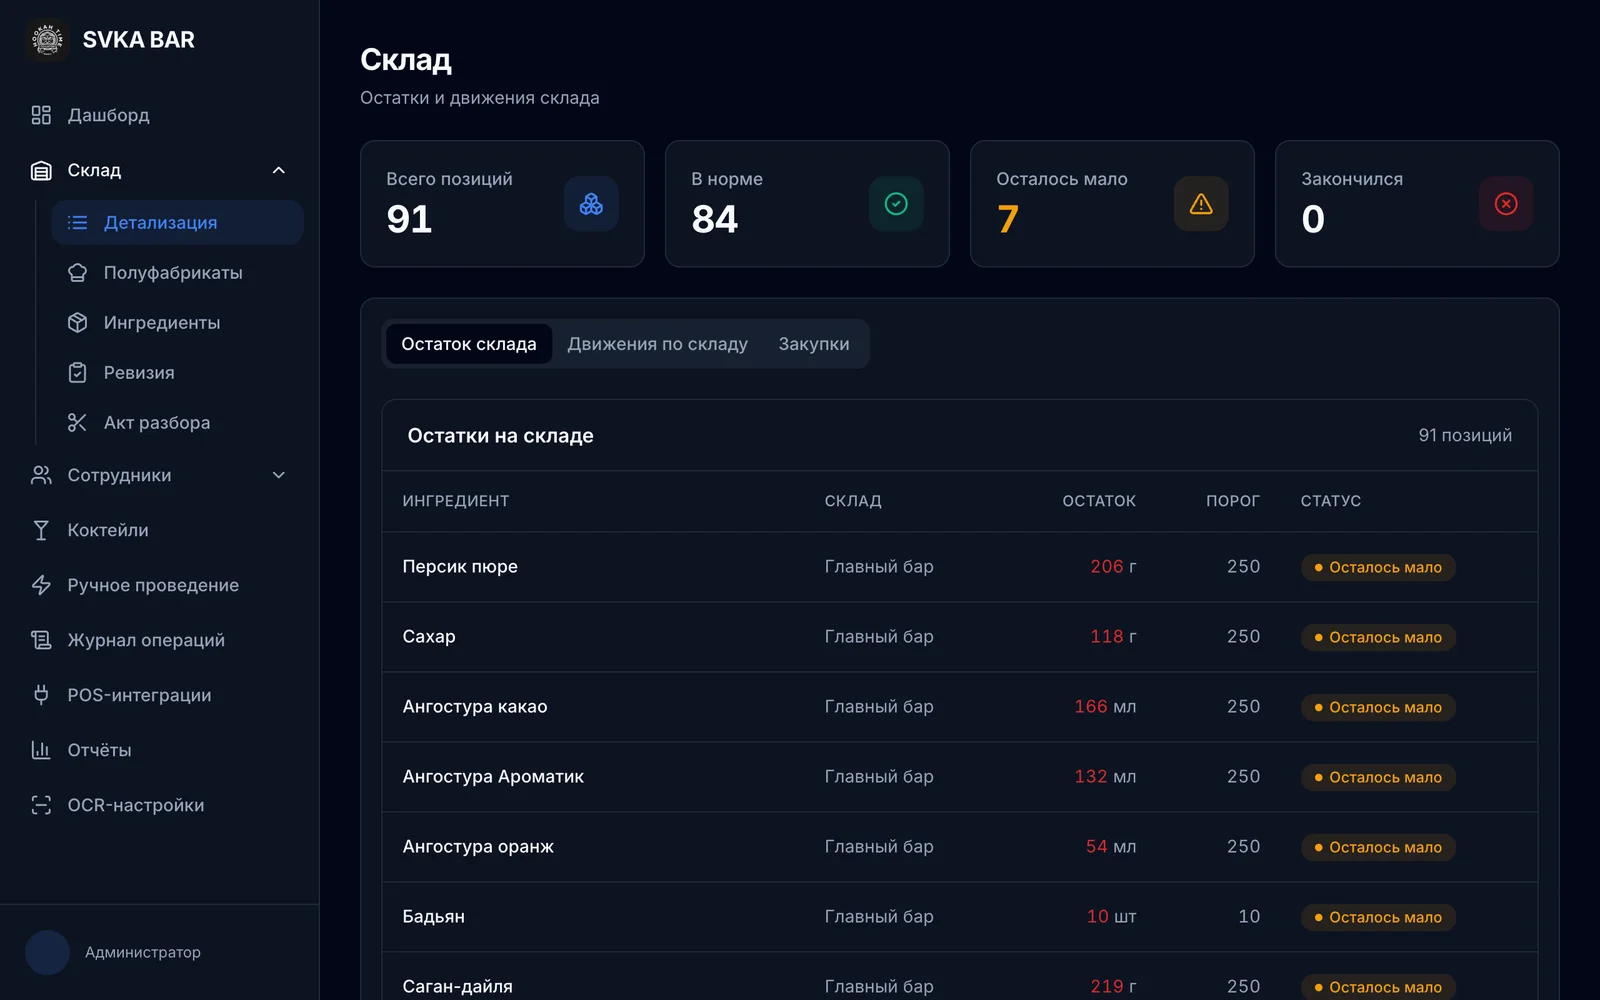Image resolution: width=1600 pixels, height=1000 pixels.
Task: Open Журнал операций menu item
Action: (146, 640)
